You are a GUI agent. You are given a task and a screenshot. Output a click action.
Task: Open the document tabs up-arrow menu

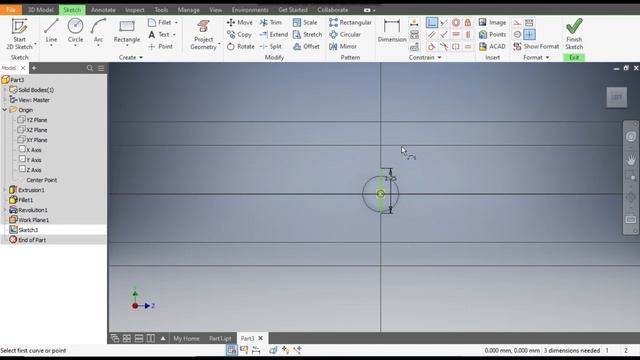pyautogui.click(x=163, y=338)
